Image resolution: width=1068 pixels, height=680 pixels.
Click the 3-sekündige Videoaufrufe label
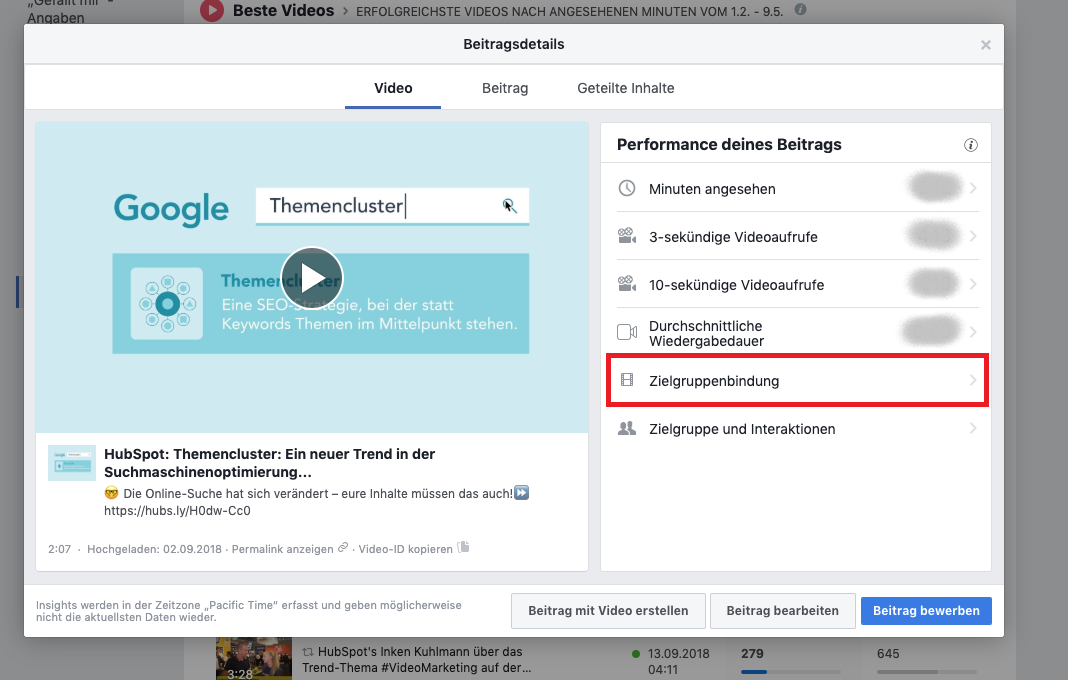pyautogui.click(x=733, y=237)
